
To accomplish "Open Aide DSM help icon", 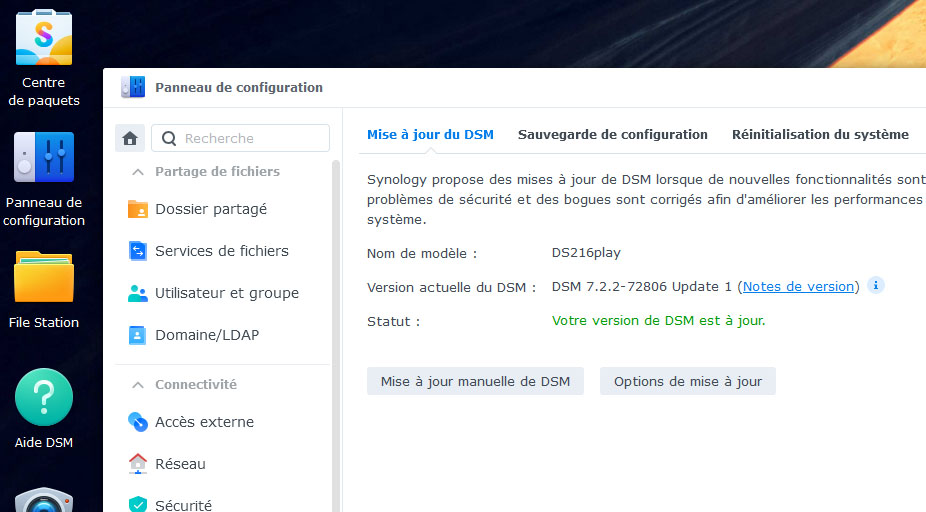I will pyautogui.click(x=43, y=398).
